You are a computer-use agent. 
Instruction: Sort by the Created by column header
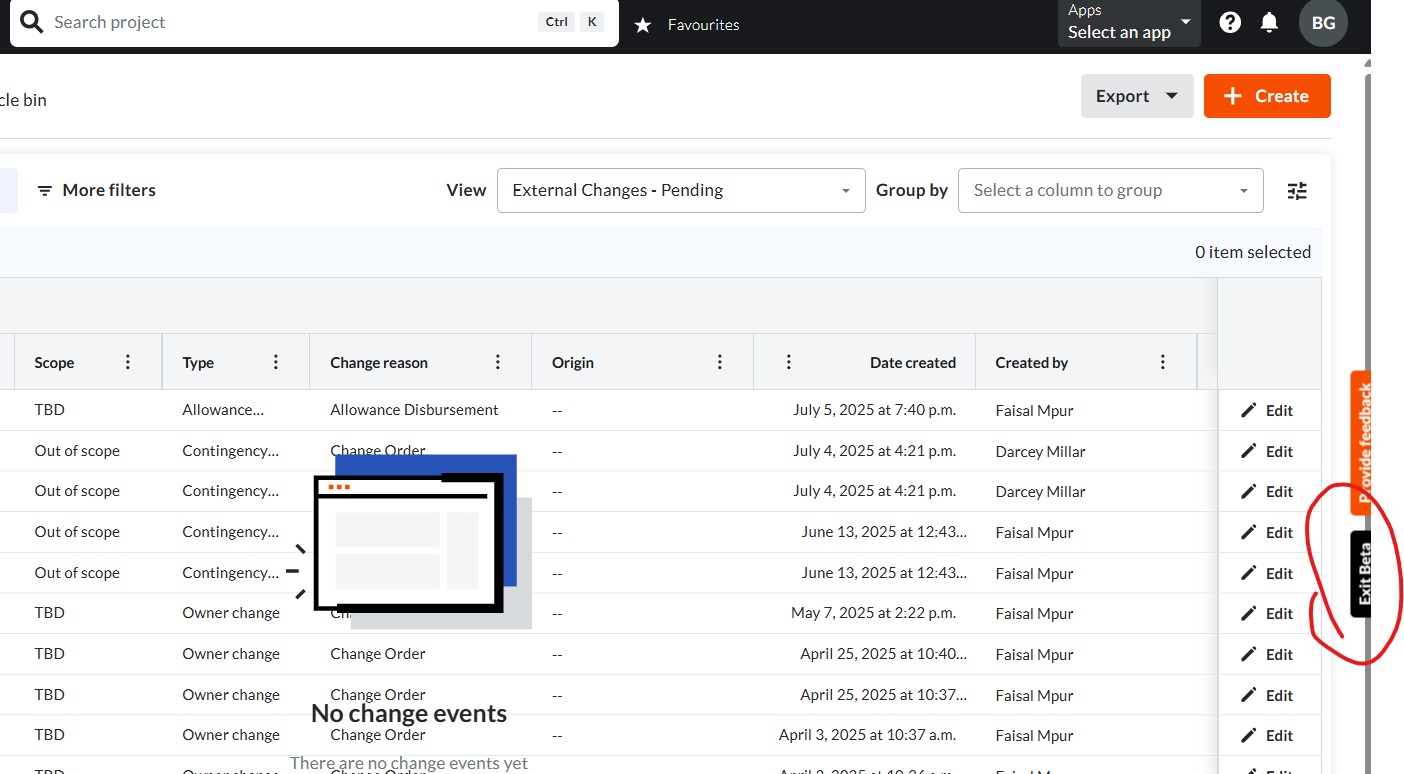pyautogui.click(x=1032, y=363)
